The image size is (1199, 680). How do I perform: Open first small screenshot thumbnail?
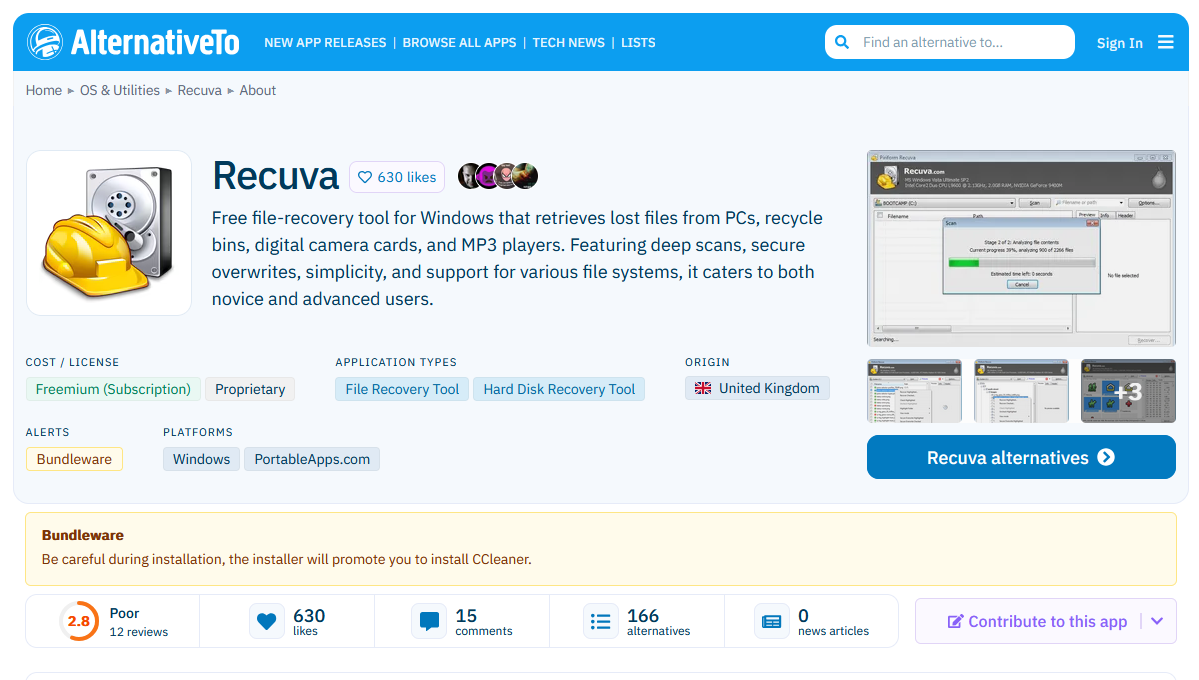pos(915,391)
